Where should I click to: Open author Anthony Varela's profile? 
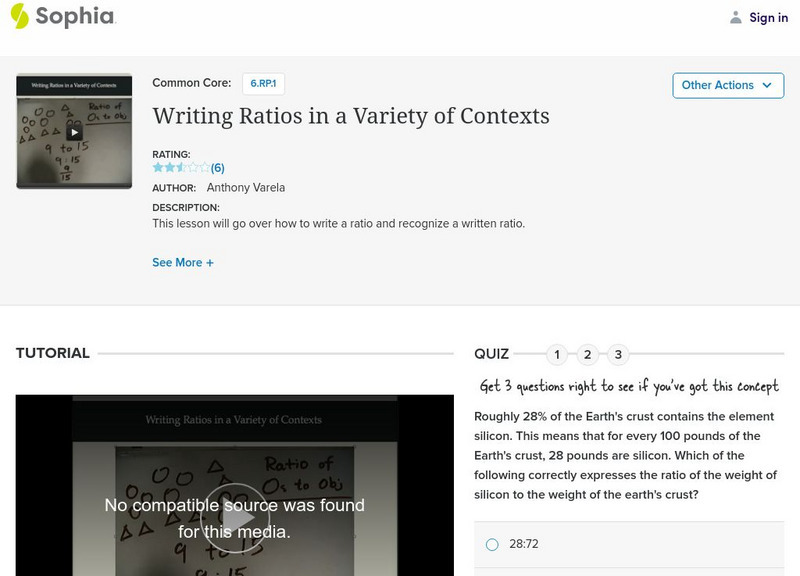pos(246,187)
